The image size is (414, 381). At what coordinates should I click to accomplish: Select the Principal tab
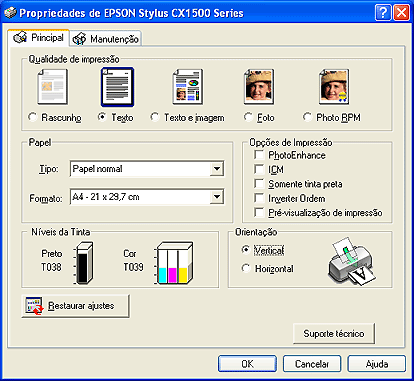click(39, 37)
